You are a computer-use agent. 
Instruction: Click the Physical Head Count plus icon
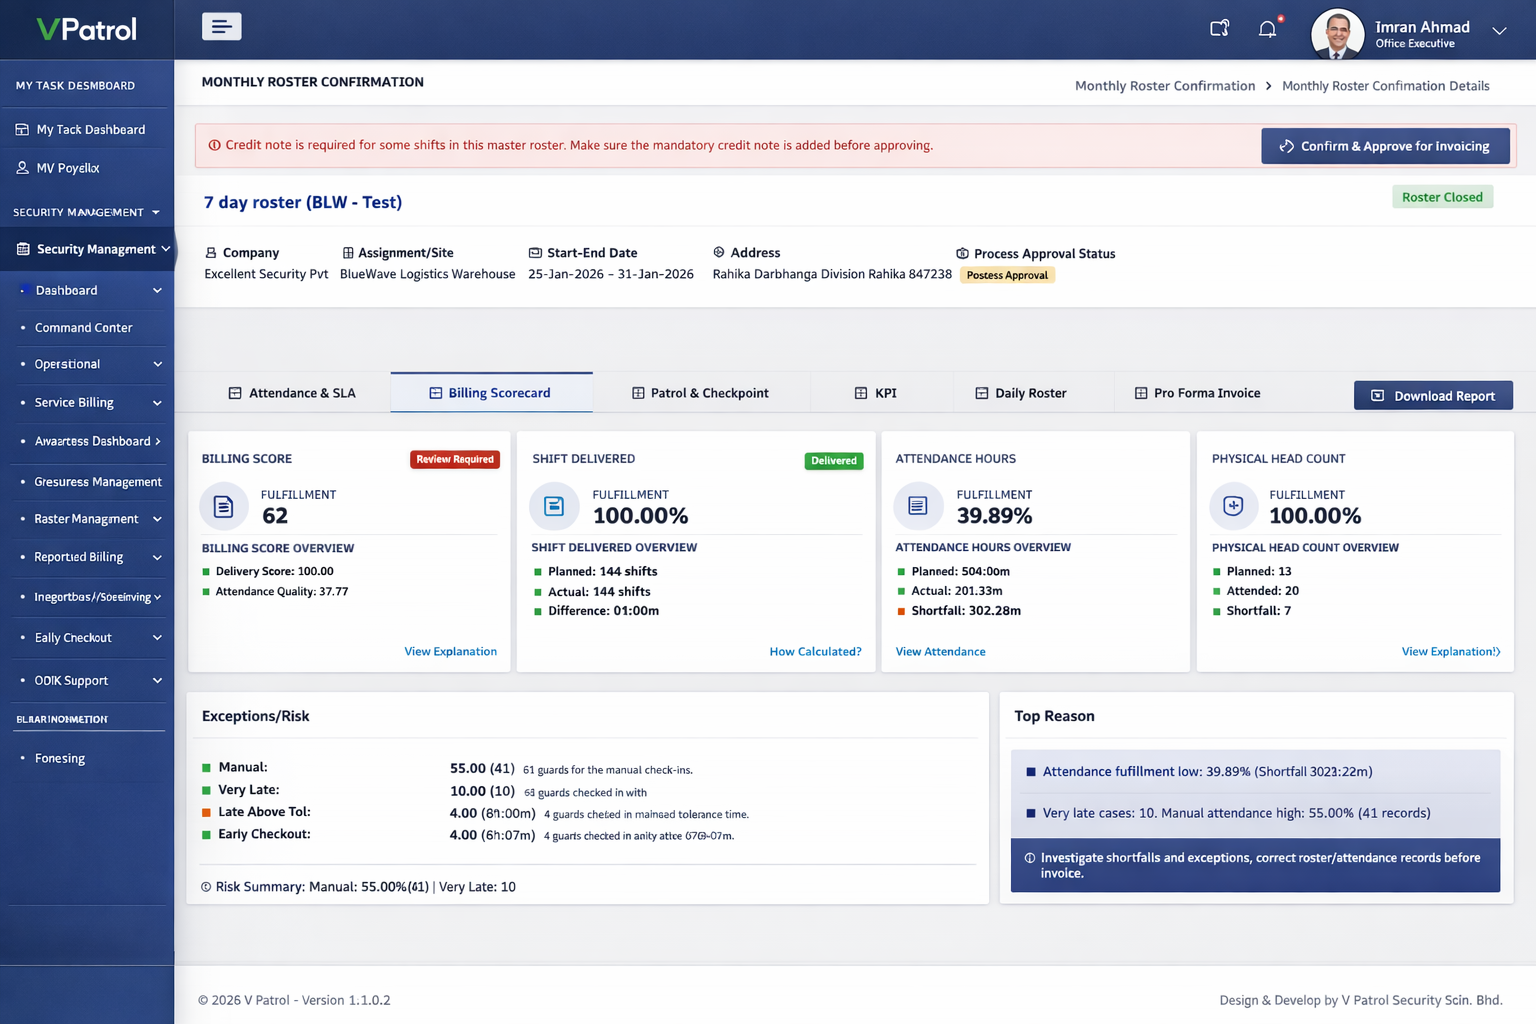click(1233, 506)
